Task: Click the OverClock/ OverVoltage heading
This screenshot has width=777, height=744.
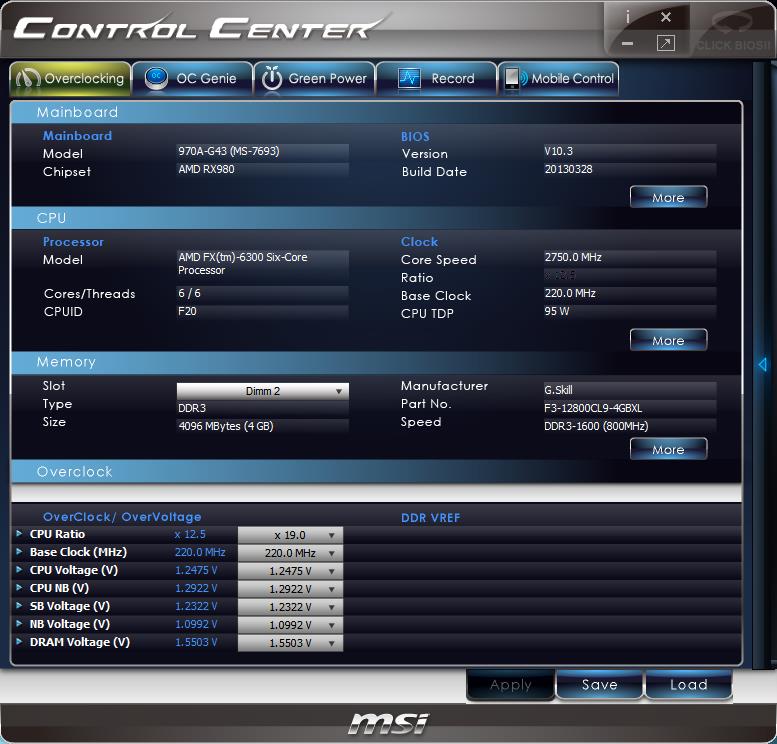Action: [122, 517]
